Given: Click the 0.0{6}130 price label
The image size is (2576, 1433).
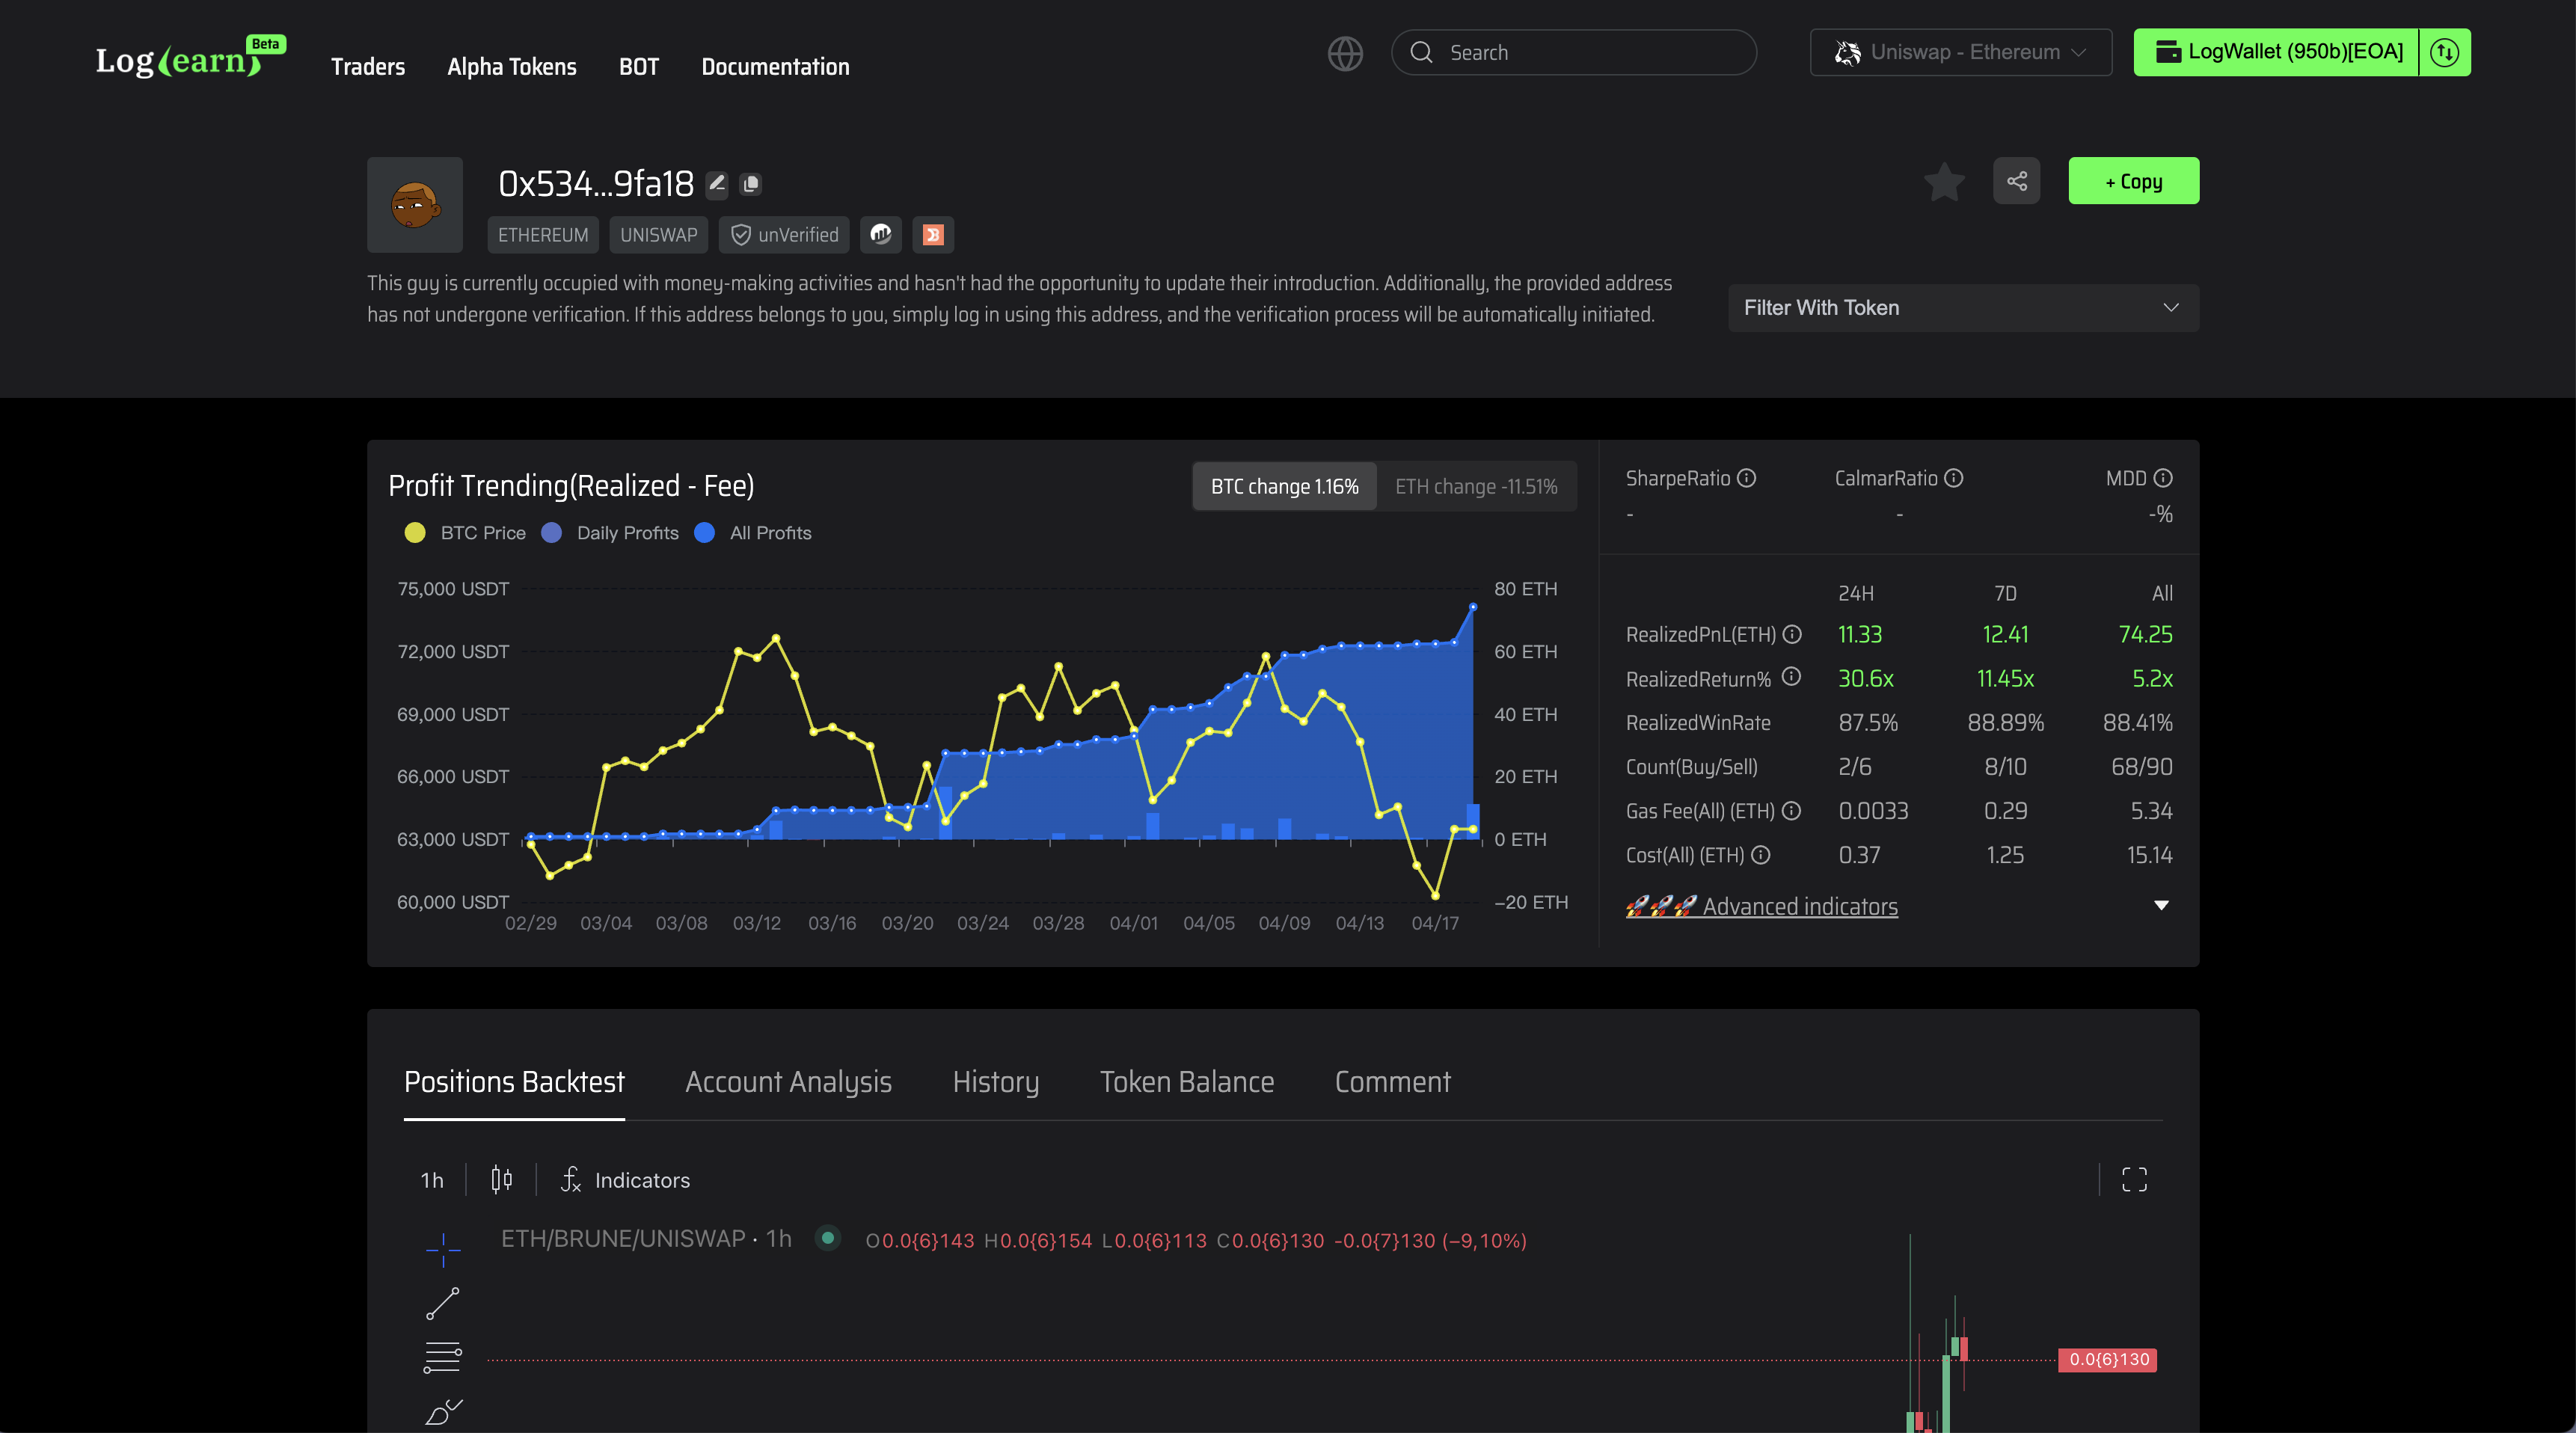Looking at the screenshot, I should tap(2108, 1360).
